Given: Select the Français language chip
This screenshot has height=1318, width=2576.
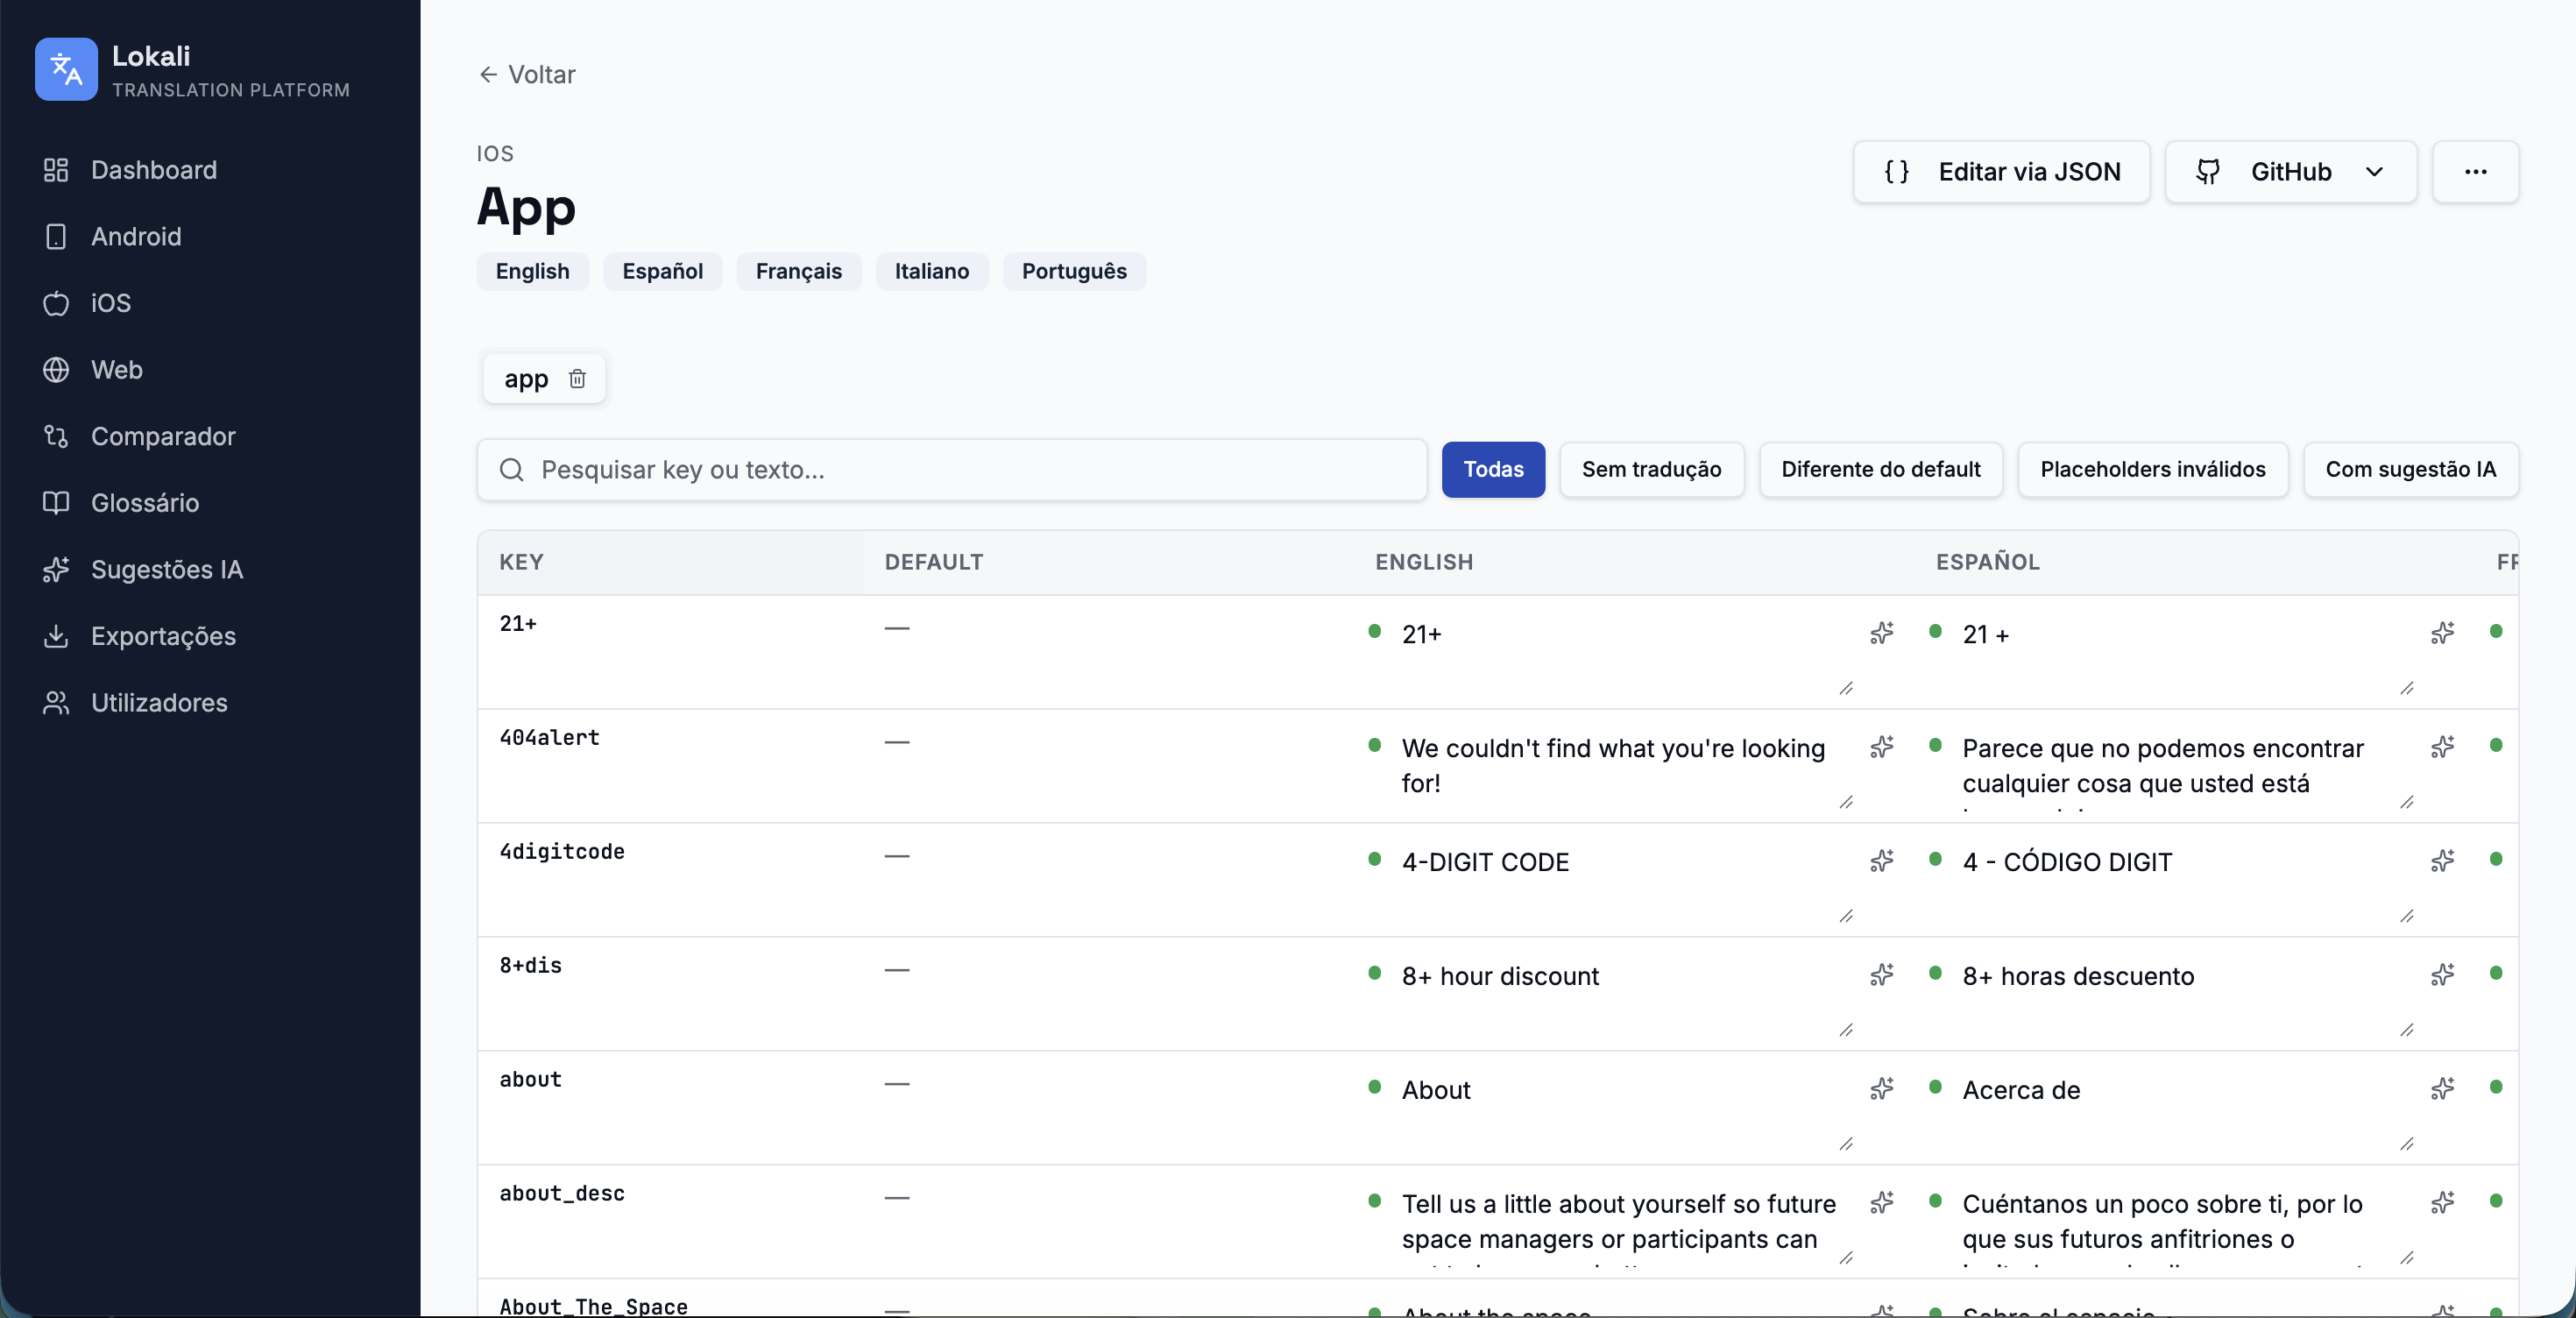Looking at the screenshot, I should [x=798, y=271].
